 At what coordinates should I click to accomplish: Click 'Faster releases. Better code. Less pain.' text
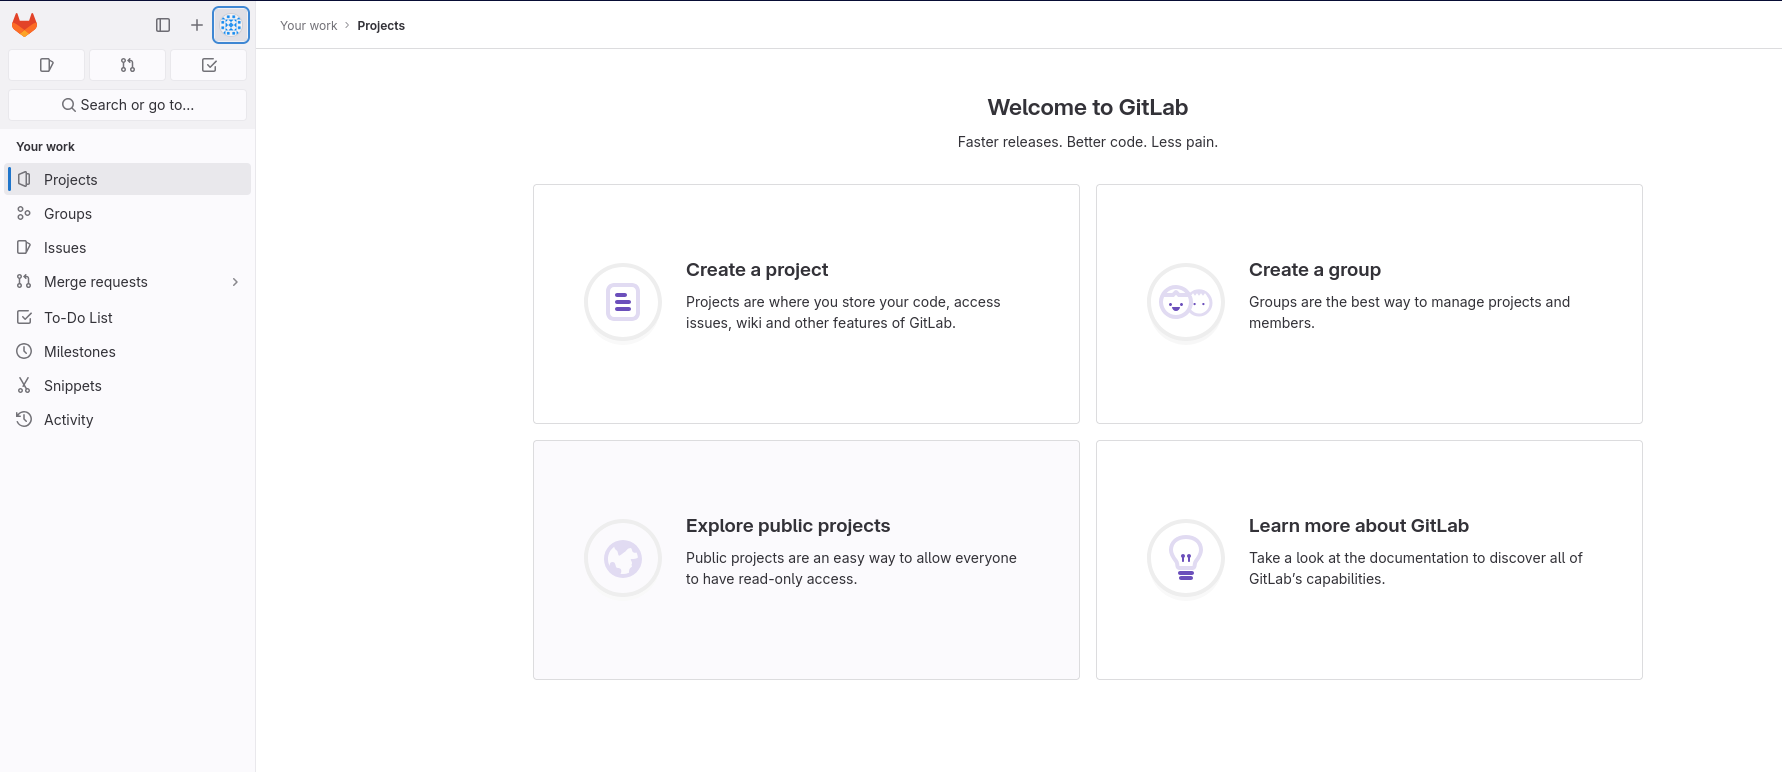coord(1088,142)
